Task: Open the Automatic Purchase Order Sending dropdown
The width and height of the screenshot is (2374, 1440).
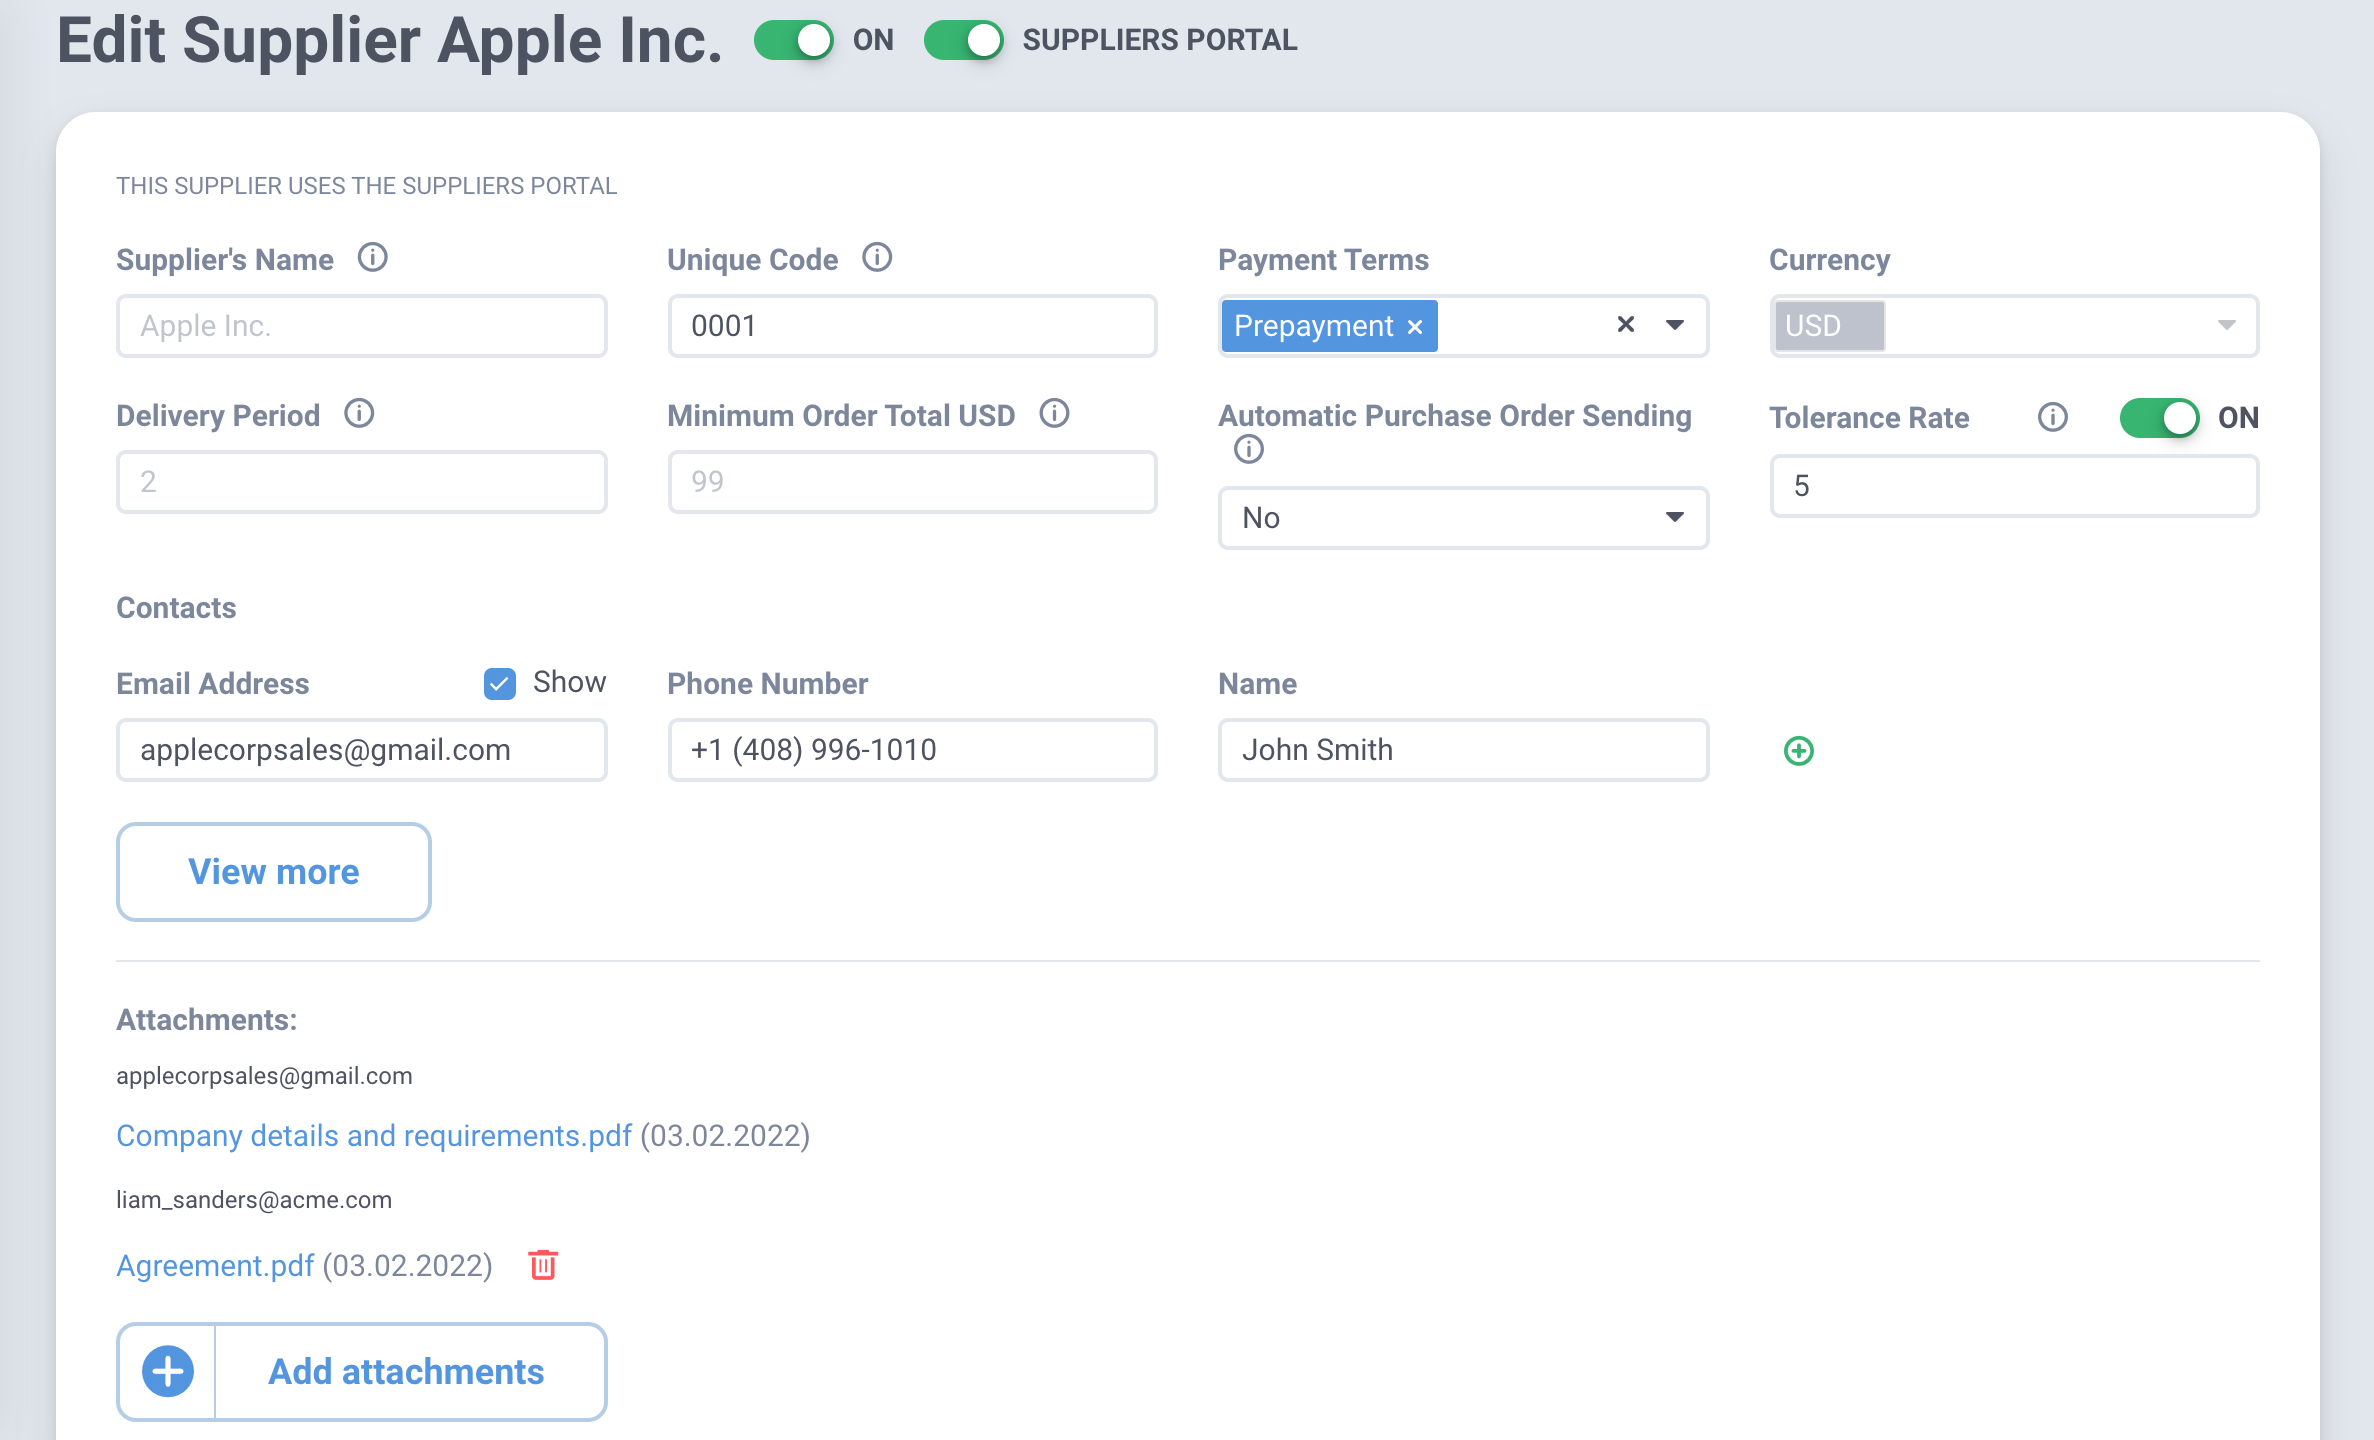Action: (x=1463, y=518)
